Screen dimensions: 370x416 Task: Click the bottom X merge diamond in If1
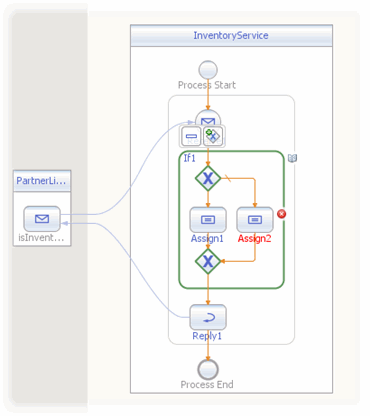tap(208, 261)
